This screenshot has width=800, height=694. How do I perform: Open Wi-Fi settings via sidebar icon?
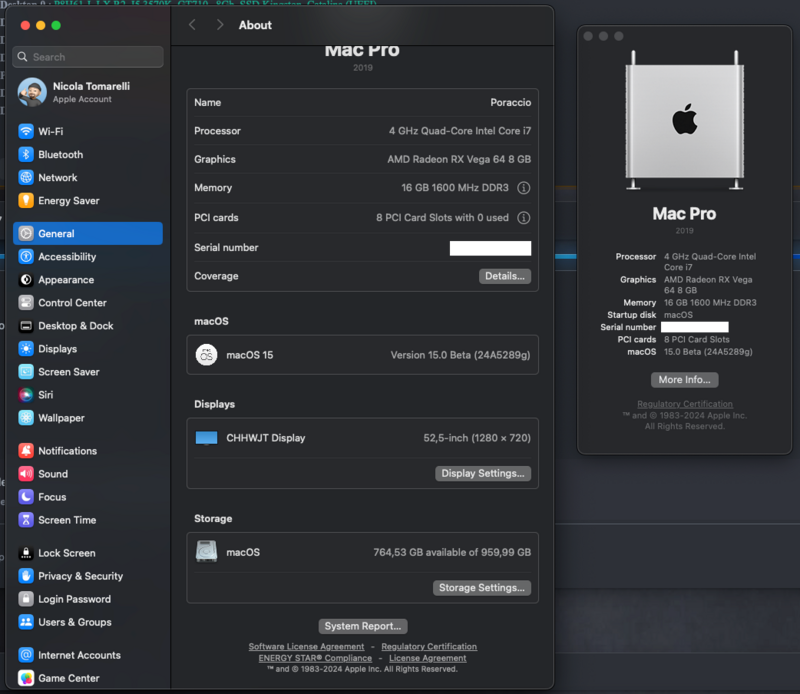point(26,132)
